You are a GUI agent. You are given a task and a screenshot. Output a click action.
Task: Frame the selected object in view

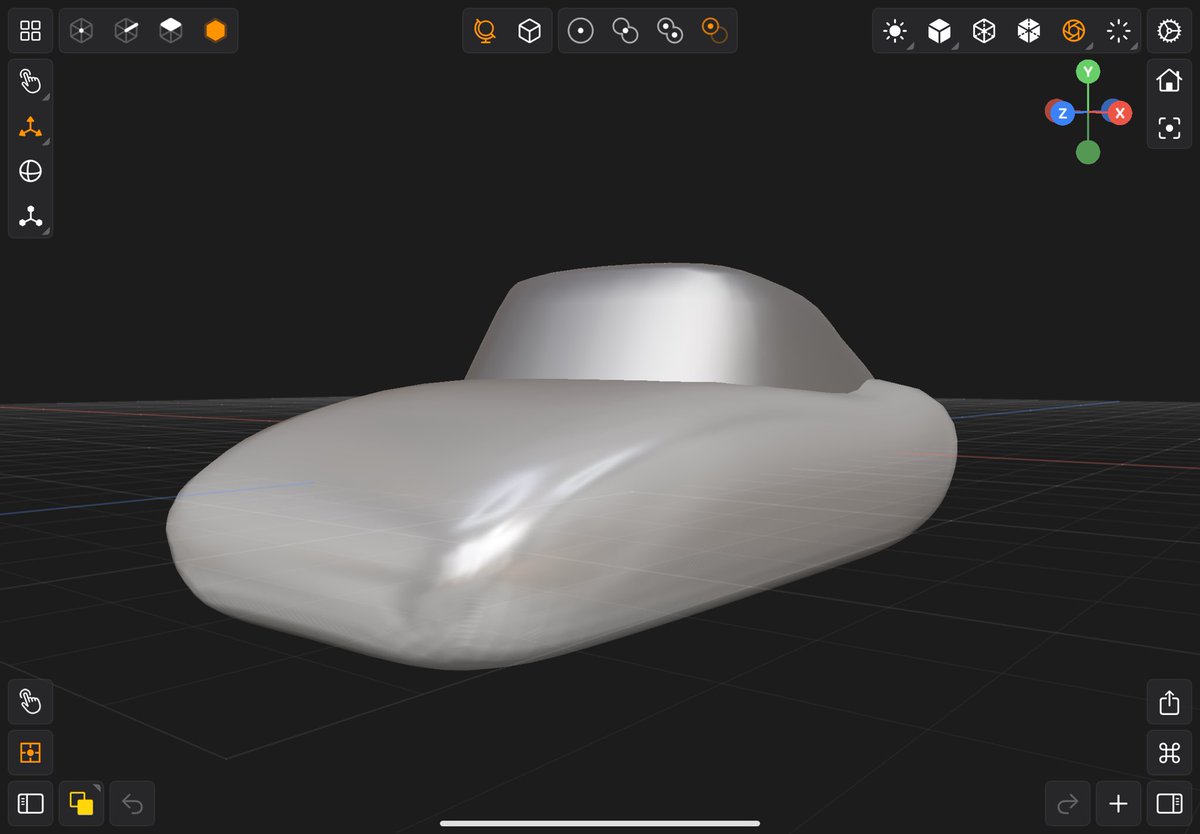1169,128
